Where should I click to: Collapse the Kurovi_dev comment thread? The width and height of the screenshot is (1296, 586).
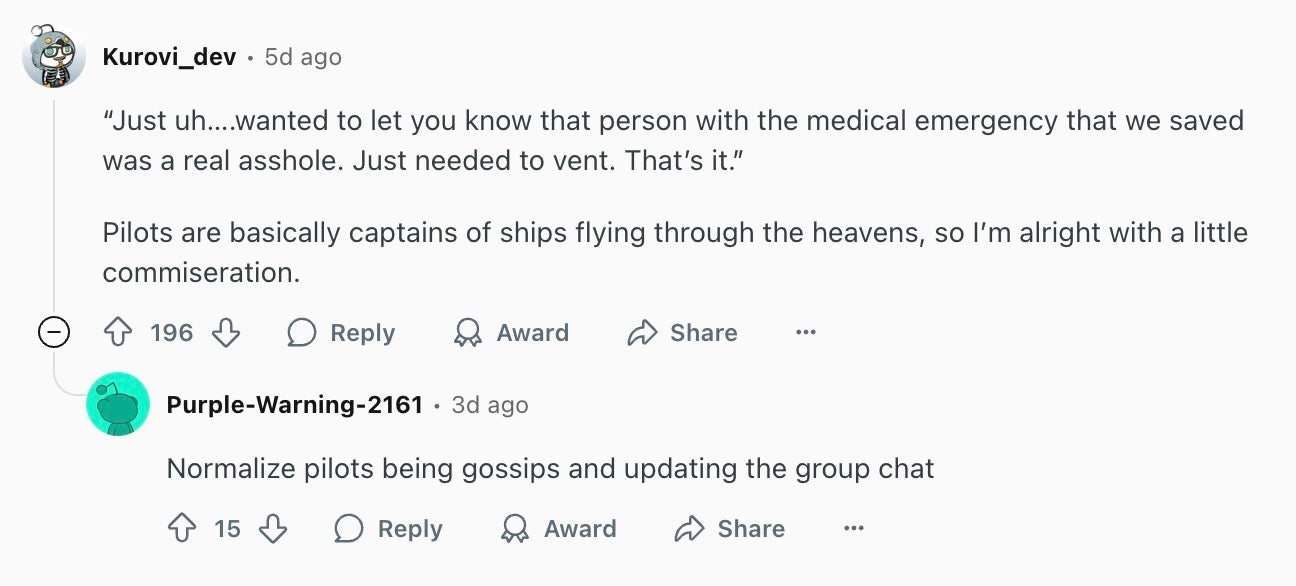pos(54,333)
